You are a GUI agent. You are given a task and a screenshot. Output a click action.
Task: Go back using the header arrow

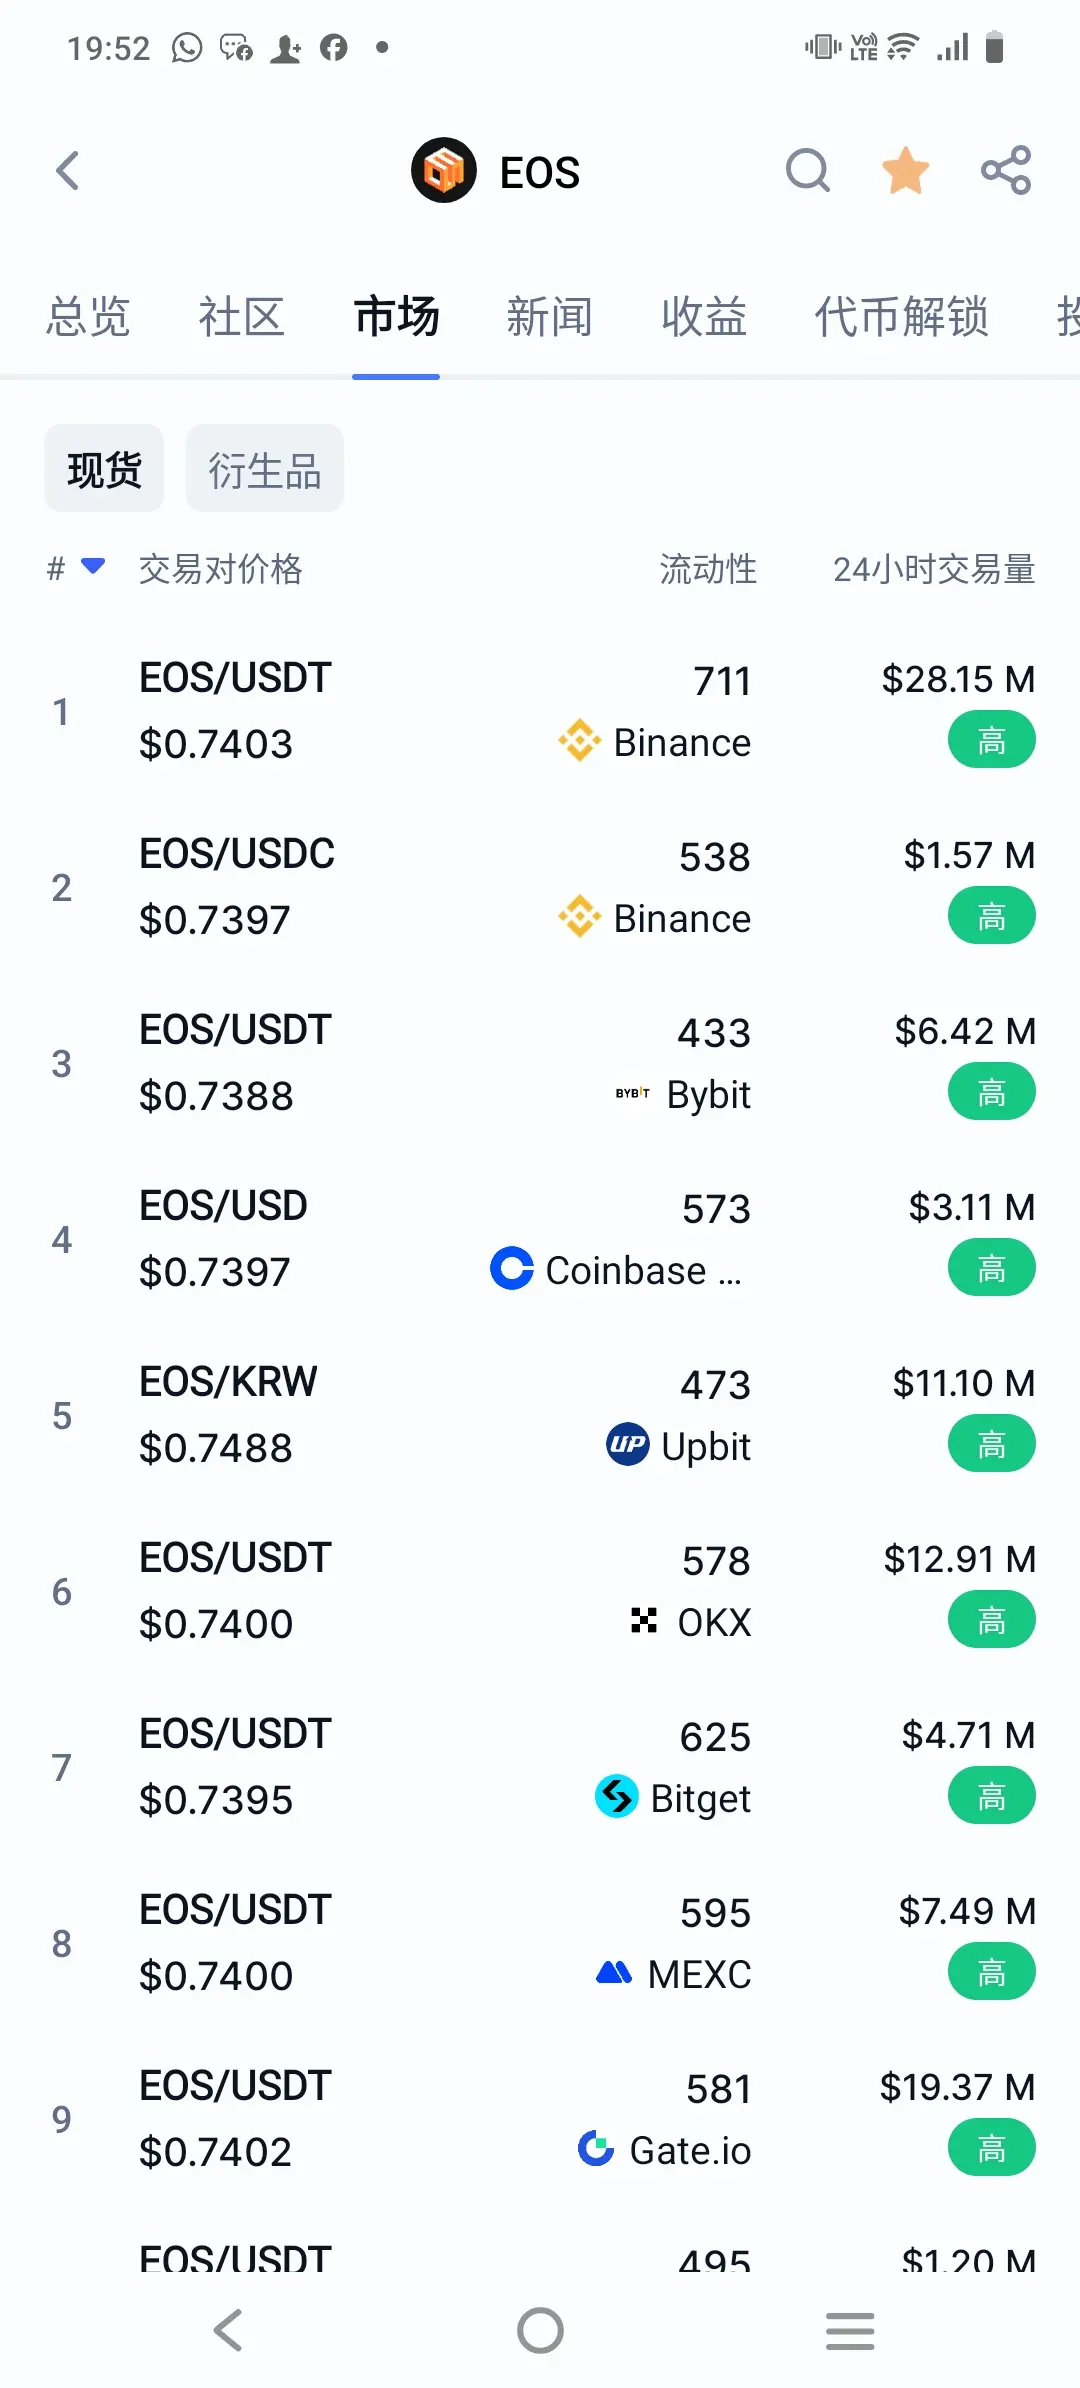[x=67, y=171]
